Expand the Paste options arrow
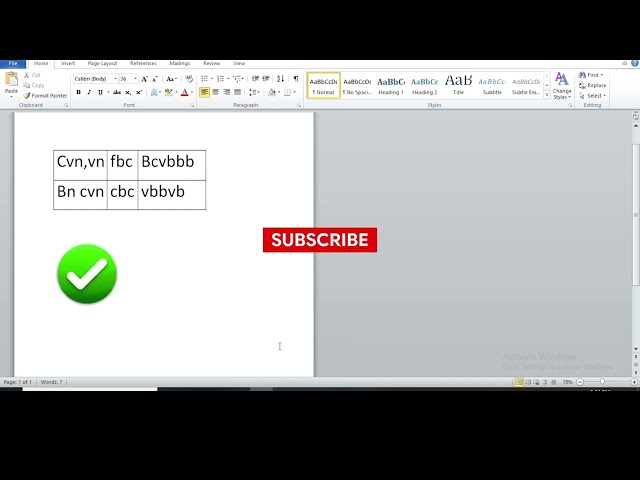 (x=11, y=96)
